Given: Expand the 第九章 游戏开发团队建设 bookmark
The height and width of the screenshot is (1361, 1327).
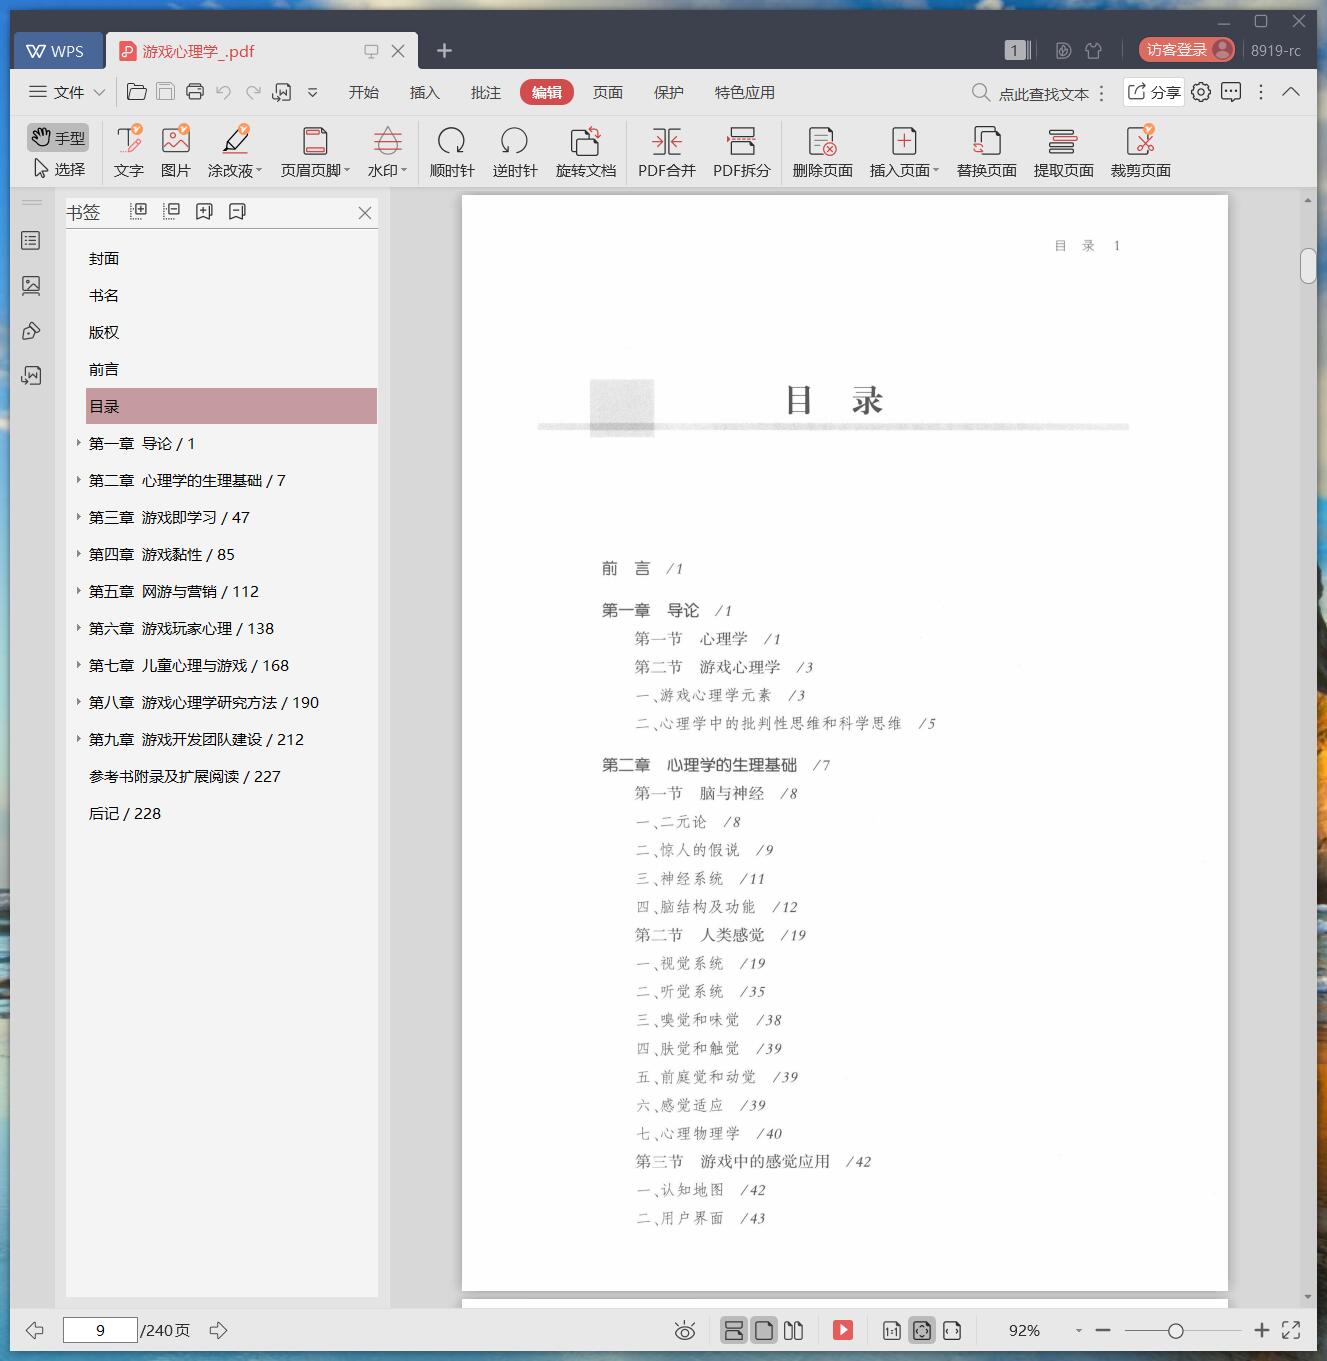Looking at the screenshot, I should (x=78, y=739).
